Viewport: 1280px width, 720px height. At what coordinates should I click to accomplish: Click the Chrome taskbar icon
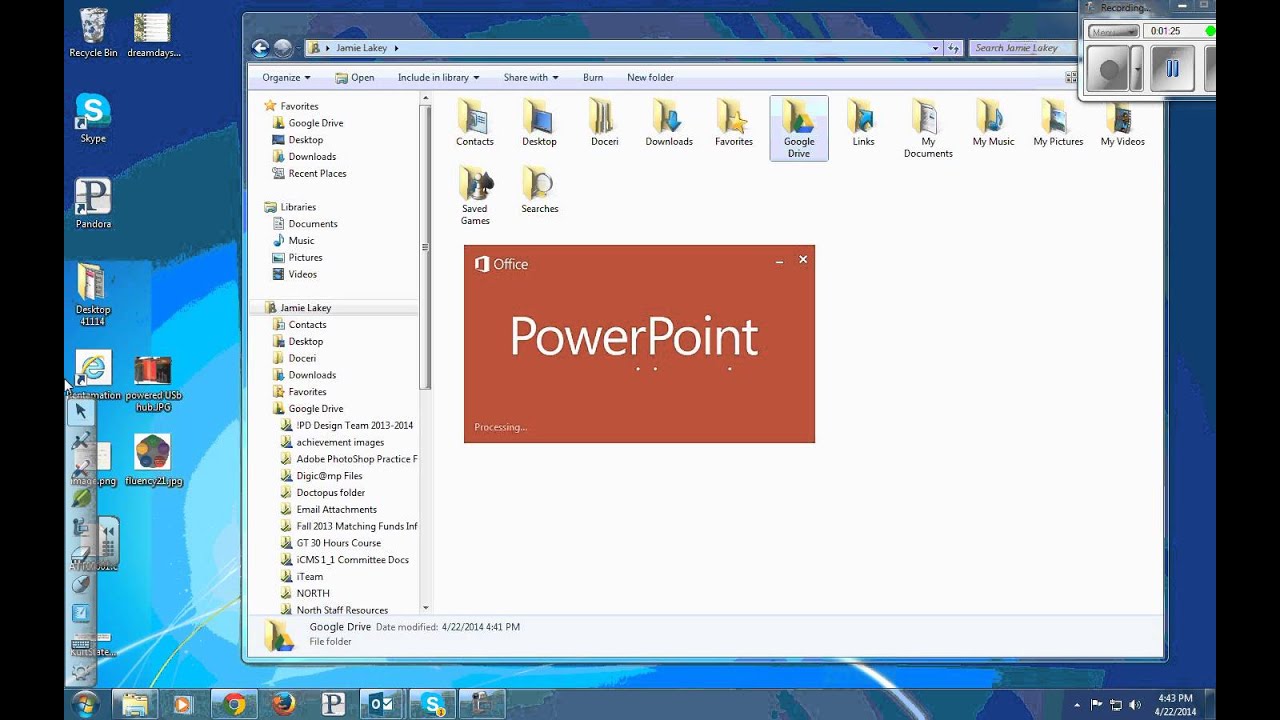click(x=235, y=704)
